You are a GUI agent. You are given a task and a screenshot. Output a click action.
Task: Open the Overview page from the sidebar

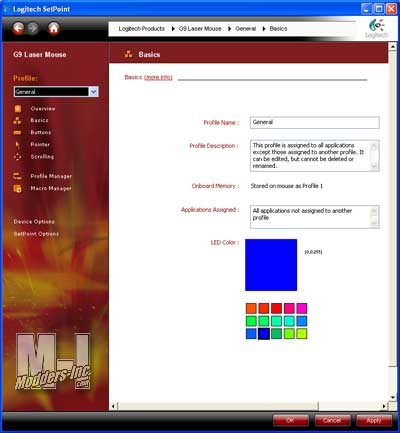point(43,109)
